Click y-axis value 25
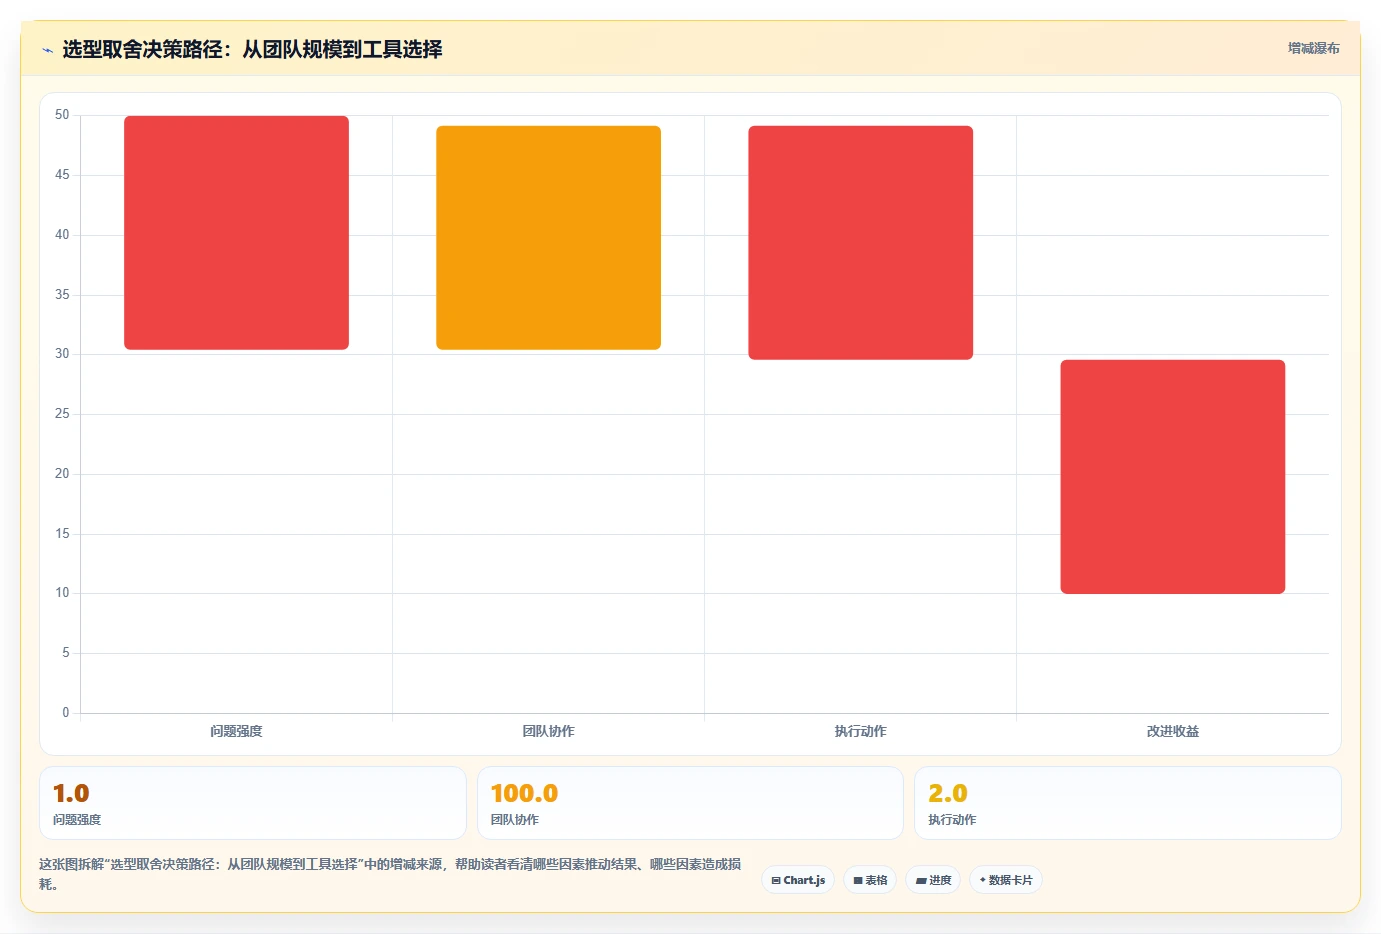 [x=62, y=414]
